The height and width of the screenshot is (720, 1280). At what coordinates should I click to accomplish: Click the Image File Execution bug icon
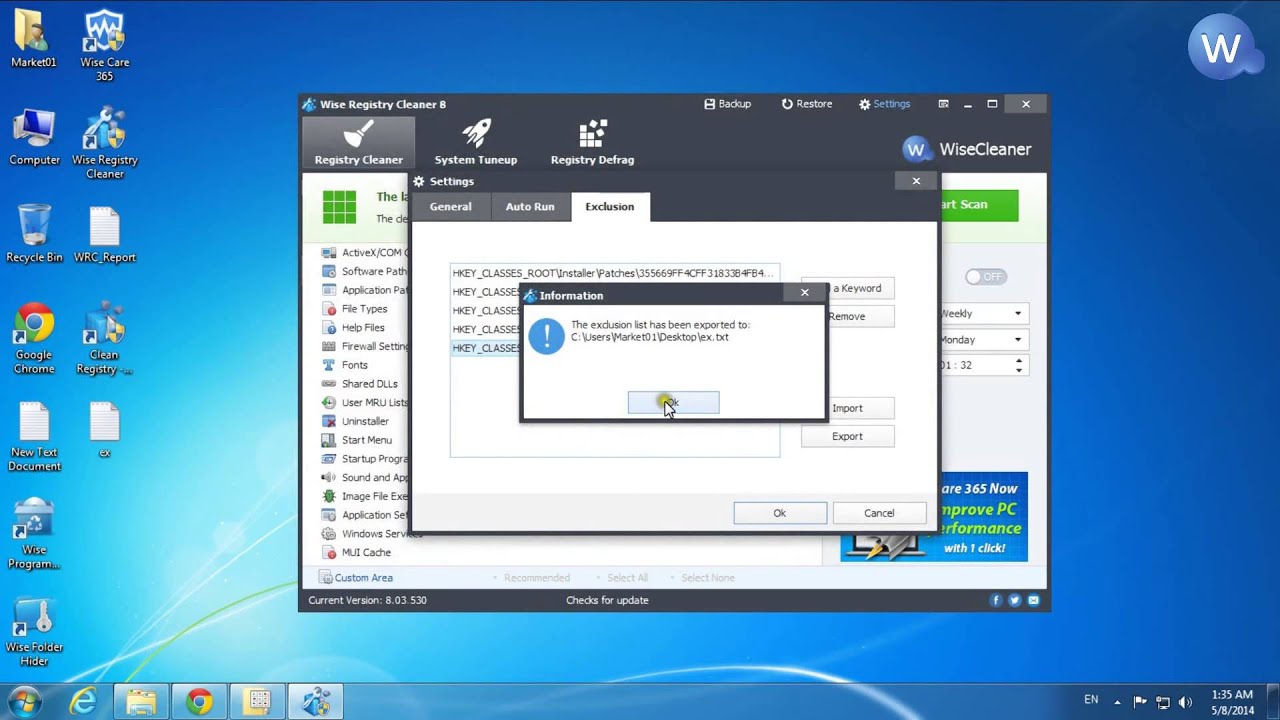329,496
